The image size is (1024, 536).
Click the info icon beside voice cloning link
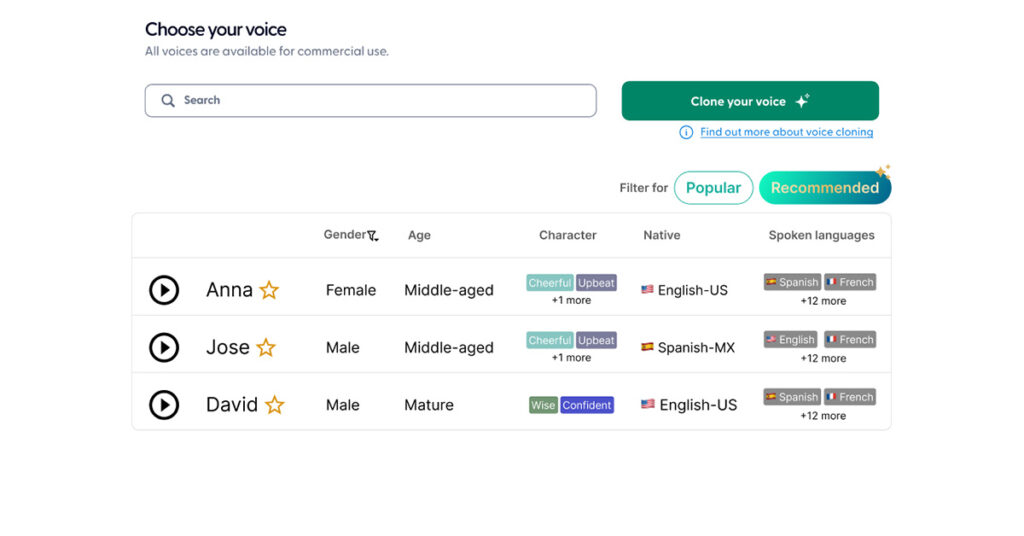point(686,132)
